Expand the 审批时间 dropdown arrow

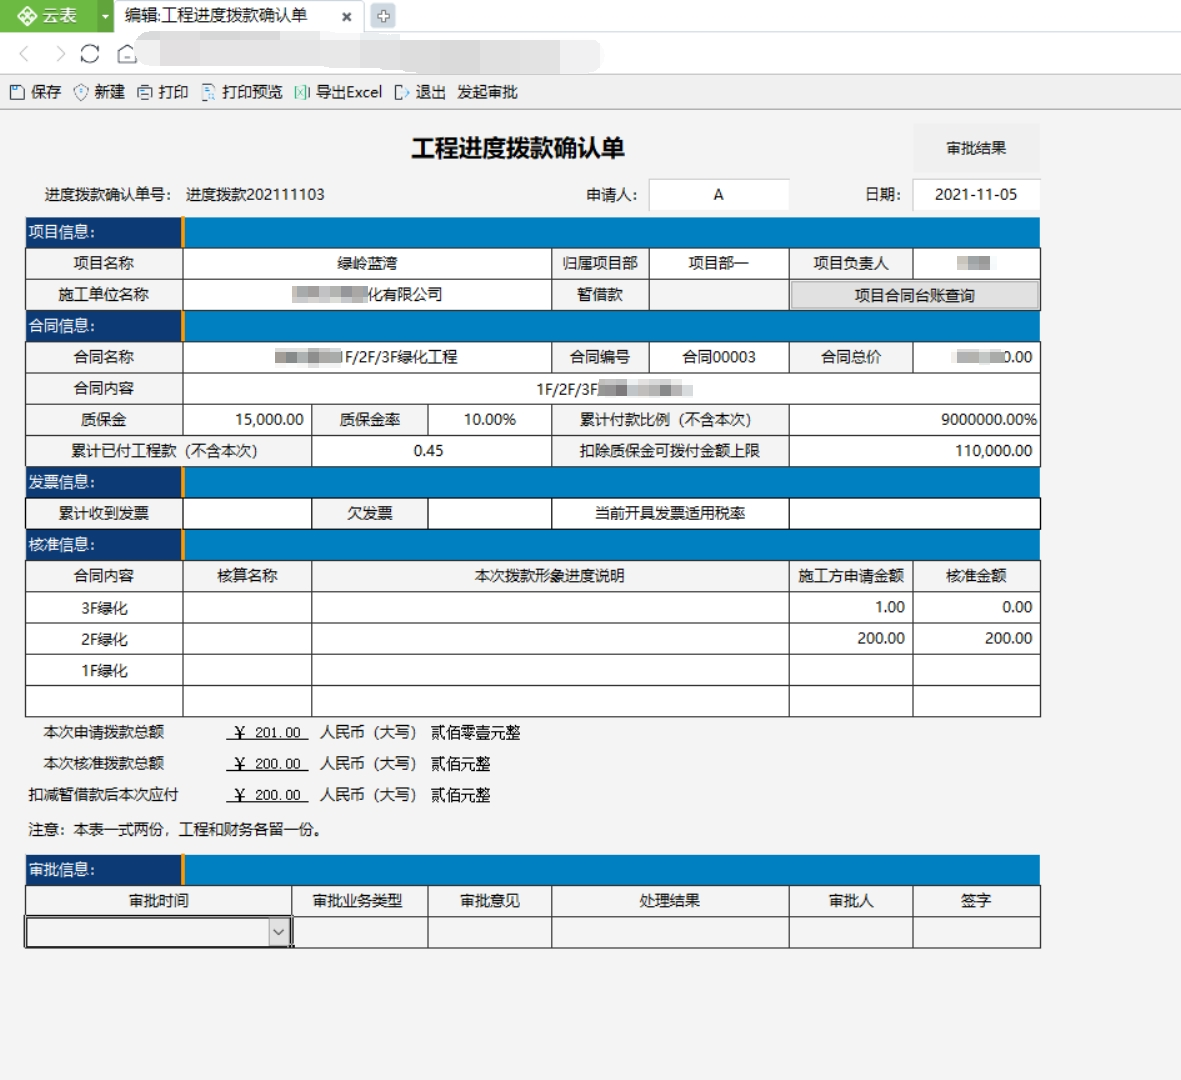click(x=279, y=932)
